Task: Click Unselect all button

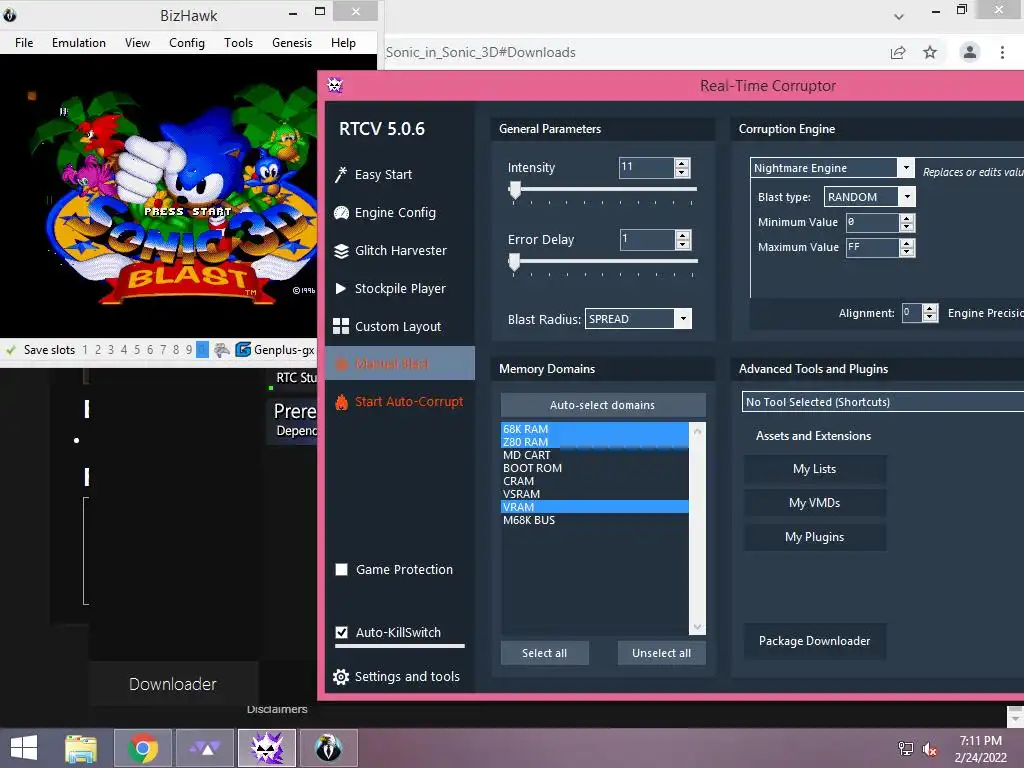Action: point(662,653)
